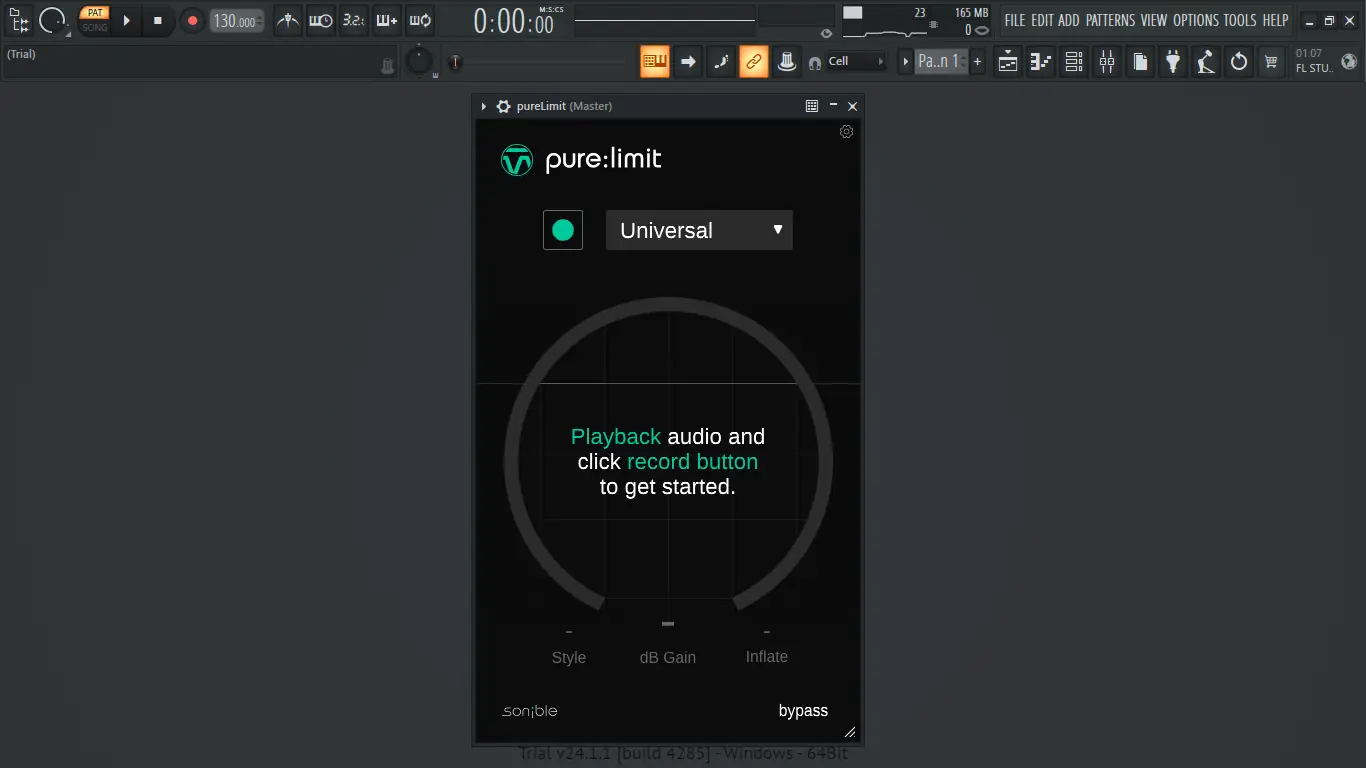Screen dimensions: 1366x768
Task: Click the green record circle in pure:limit
Action: (562, 230)
